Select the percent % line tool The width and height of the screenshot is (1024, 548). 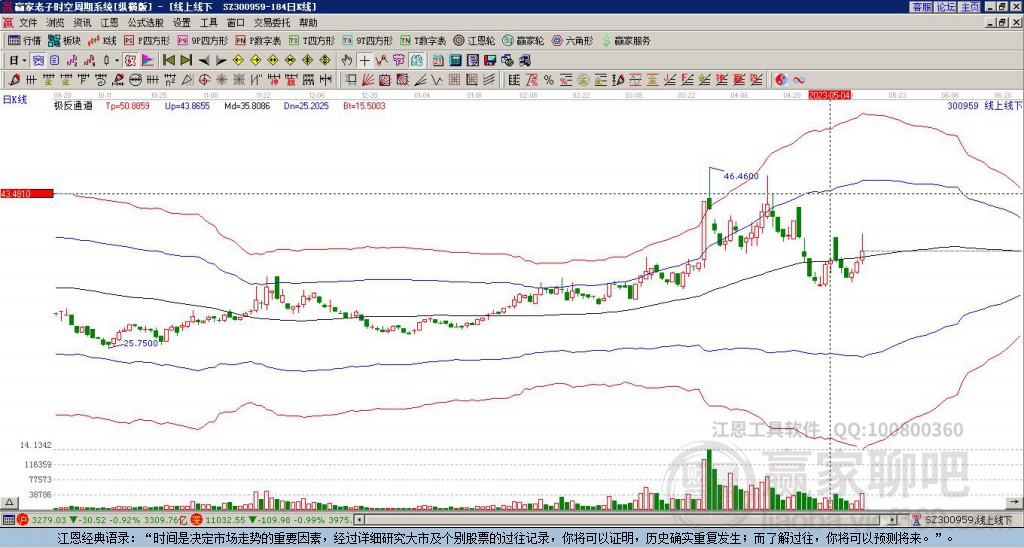(549, 80)
